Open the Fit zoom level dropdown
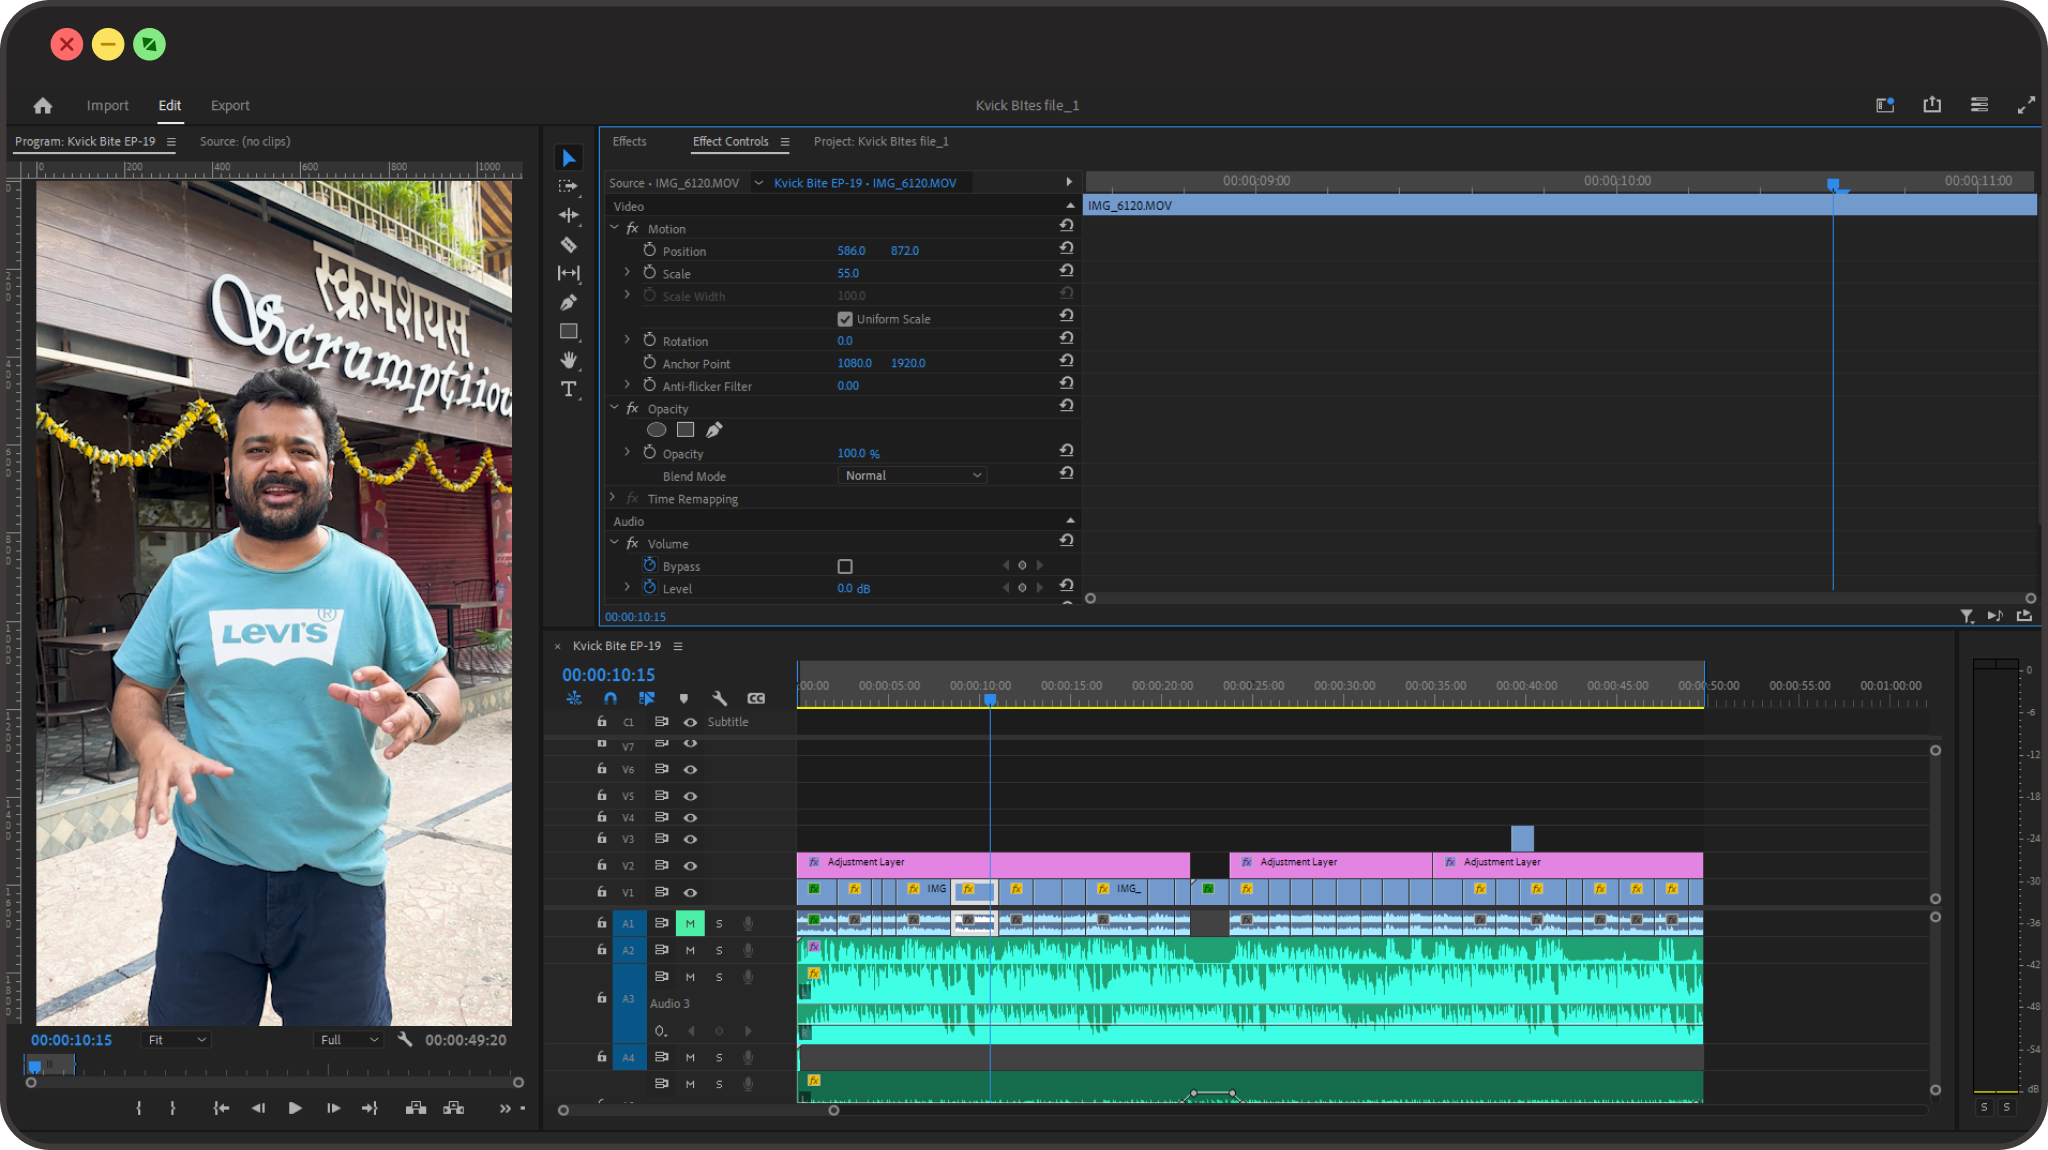 (x=177, y=1040)
